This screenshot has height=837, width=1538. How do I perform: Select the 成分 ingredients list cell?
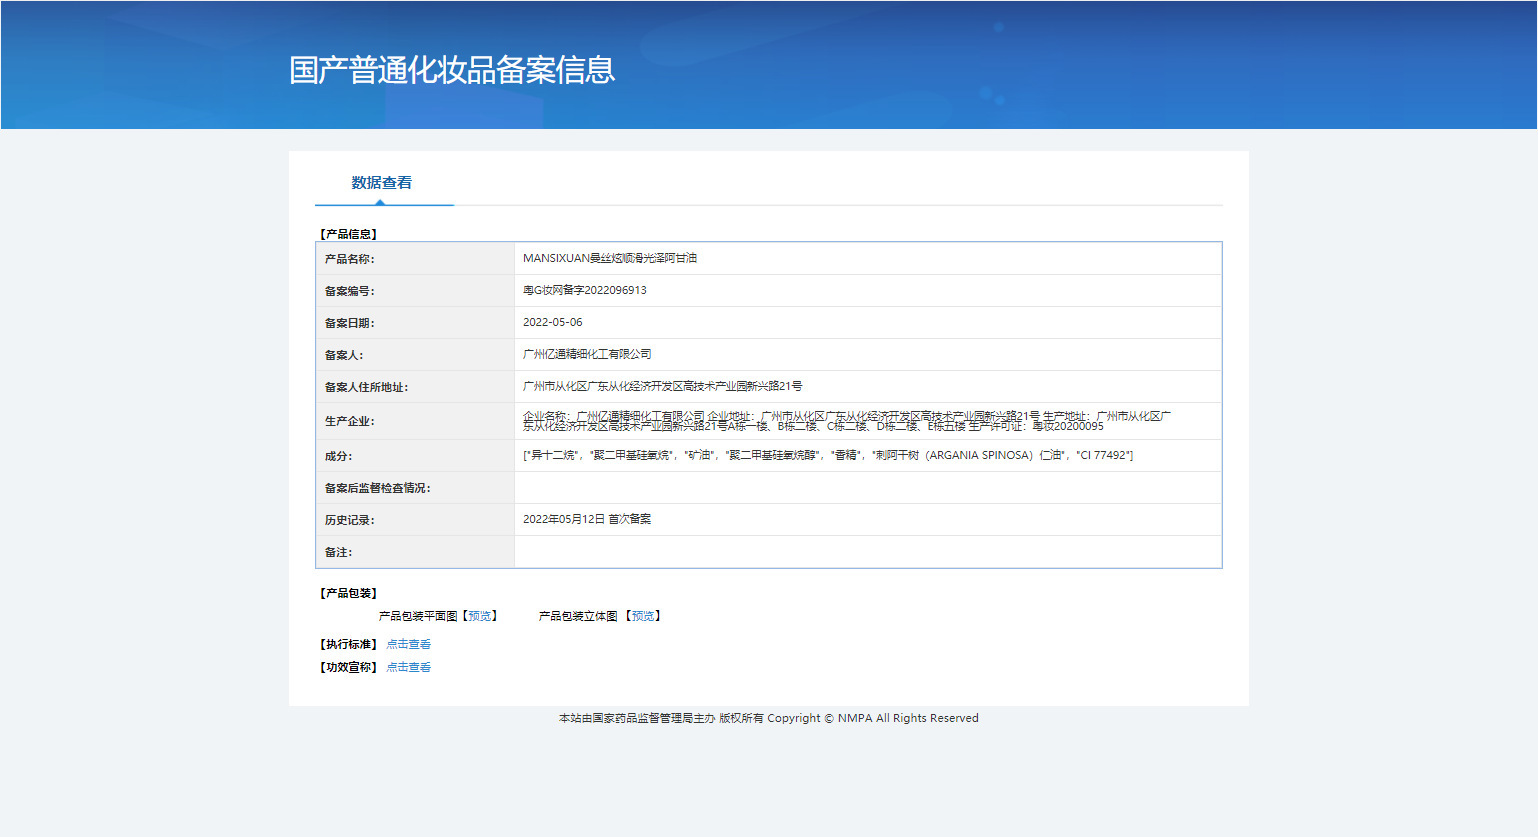(868, 455)
